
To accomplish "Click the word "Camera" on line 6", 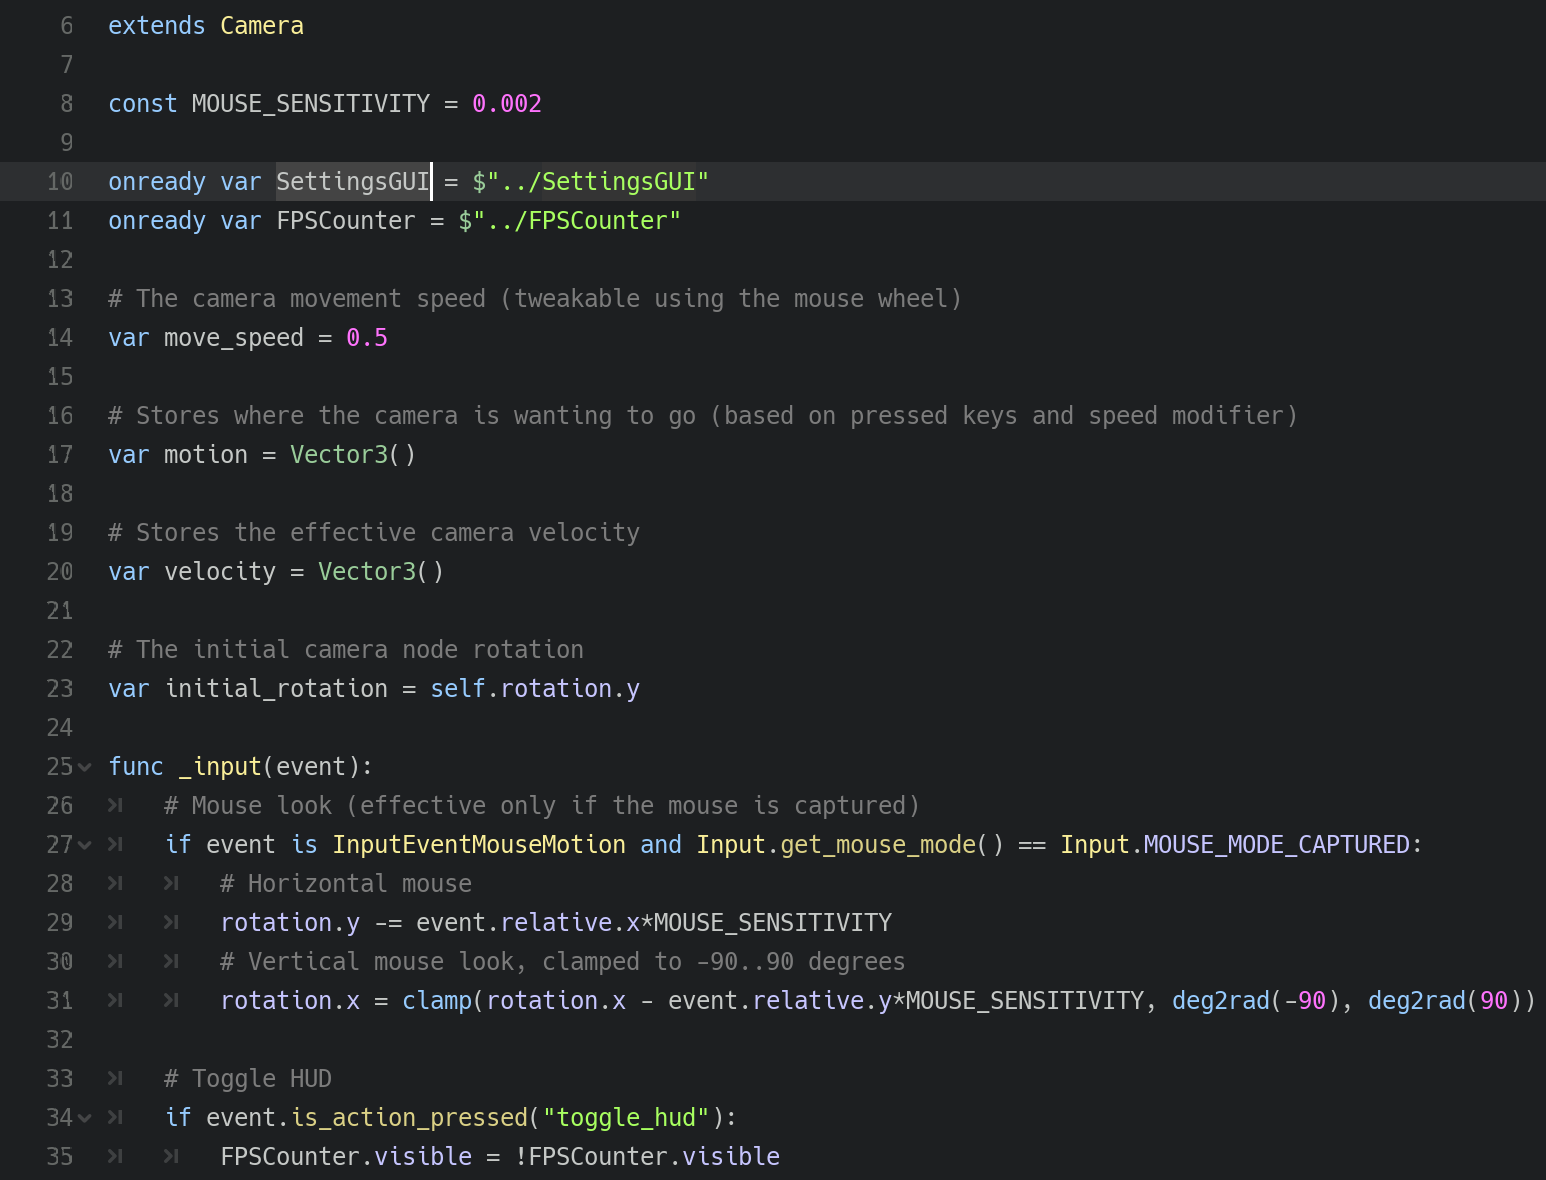I will (262, 26).
